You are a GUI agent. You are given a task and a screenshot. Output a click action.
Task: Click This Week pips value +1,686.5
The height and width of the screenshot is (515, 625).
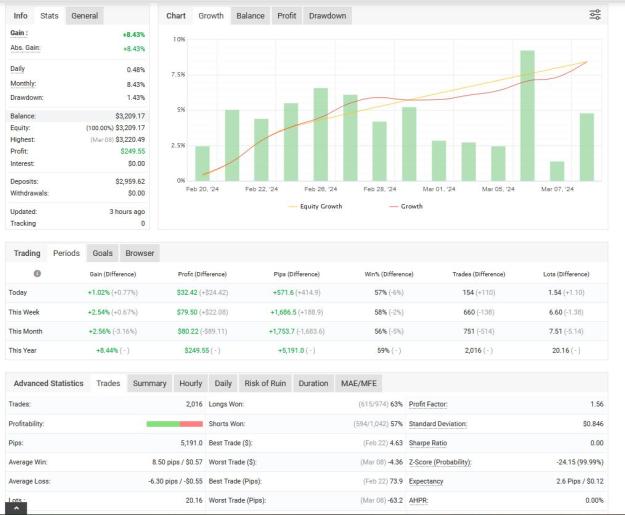pyautogui.click(x=283, y=312)
